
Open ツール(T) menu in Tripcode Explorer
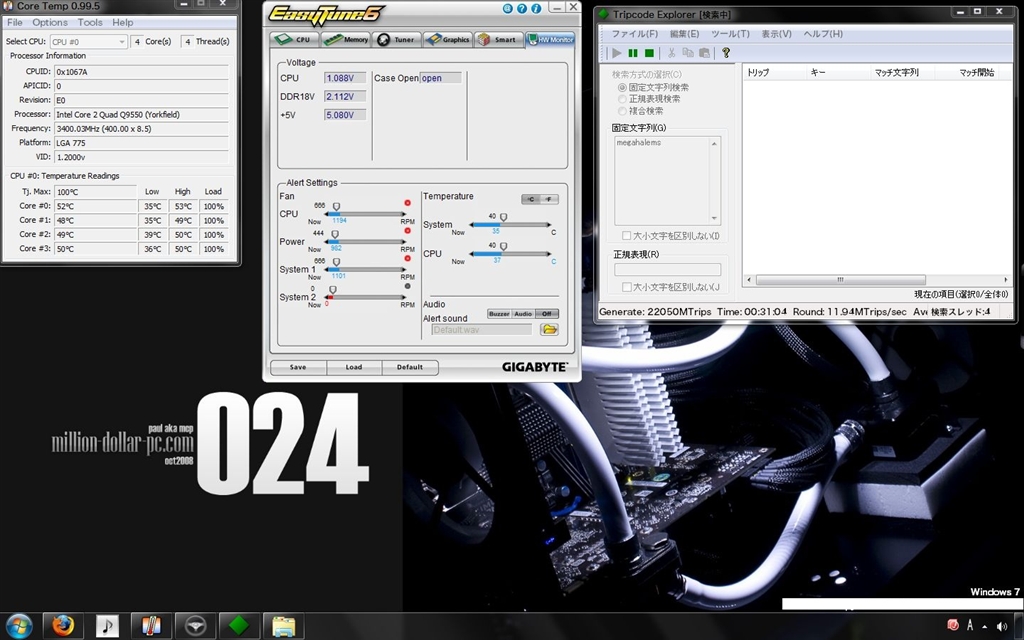(x=730, y=34)
